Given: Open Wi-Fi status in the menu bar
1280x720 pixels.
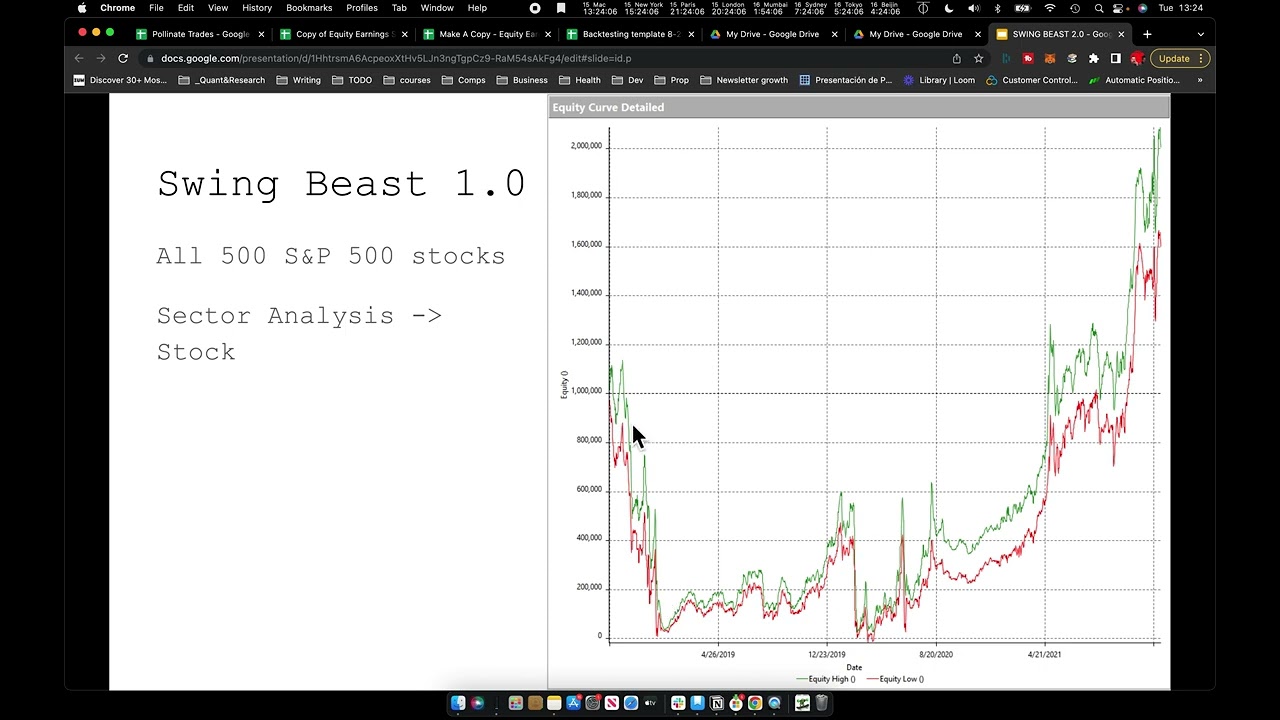Looking at the screenshot, I should 1050,8.
